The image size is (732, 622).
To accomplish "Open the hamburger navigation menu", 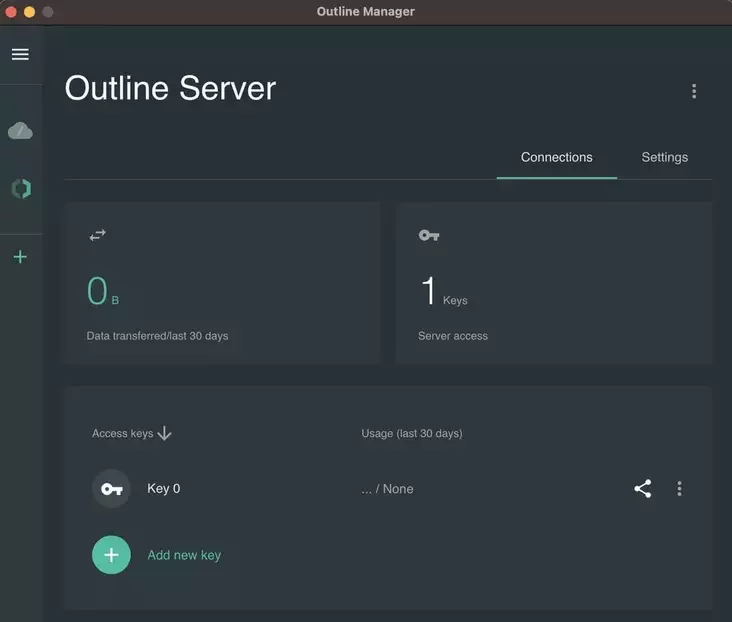I will (x=20, y=54).
